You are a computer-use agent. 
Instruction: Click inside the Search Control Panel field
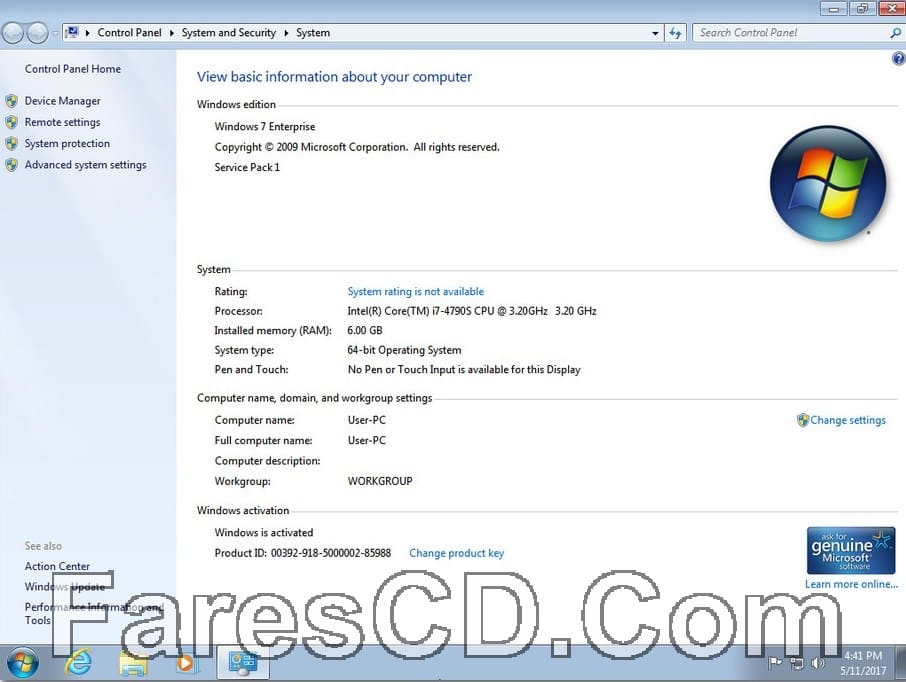click(x=790, y=33)
